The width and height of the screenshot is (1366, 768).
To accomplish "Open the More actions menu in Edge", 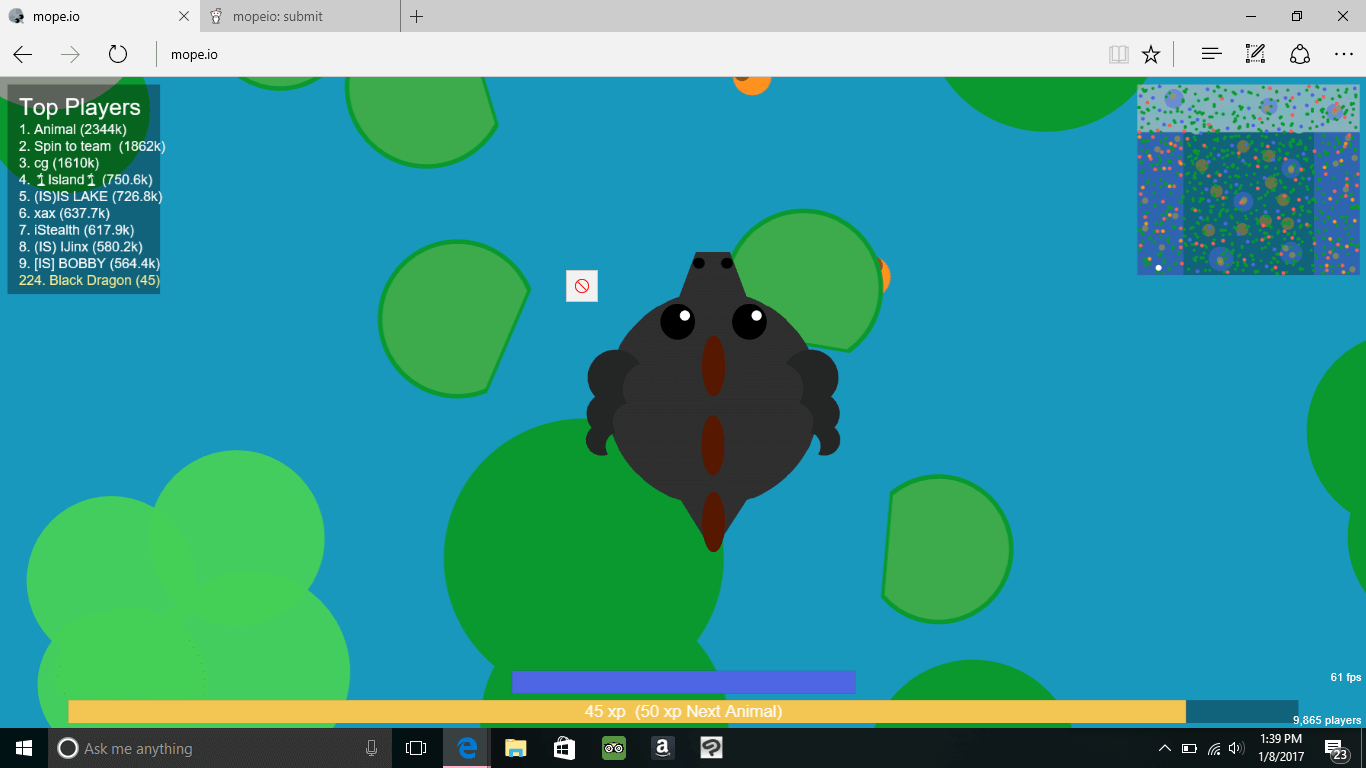I will click(1344, 54).
